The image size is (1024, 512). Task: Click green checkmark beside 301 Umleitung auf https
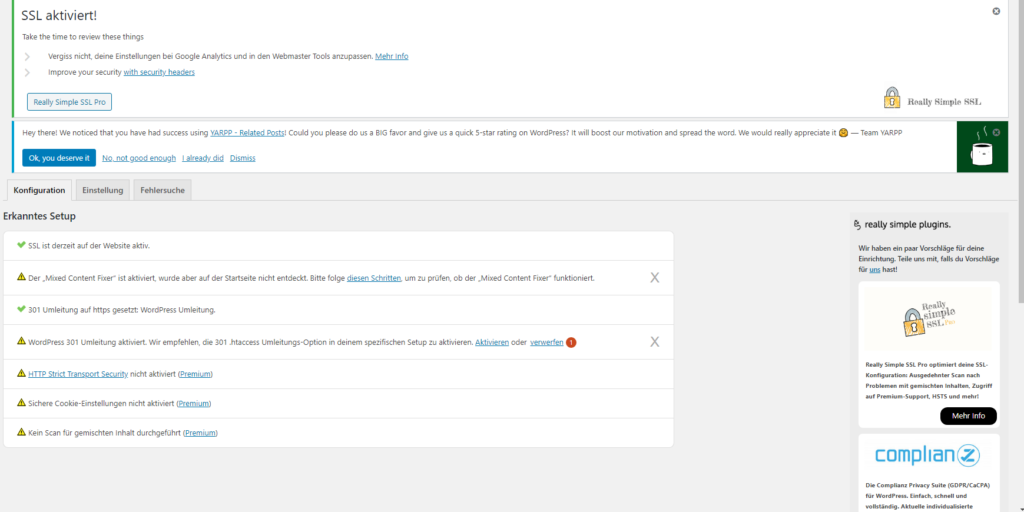pos(22,309)
